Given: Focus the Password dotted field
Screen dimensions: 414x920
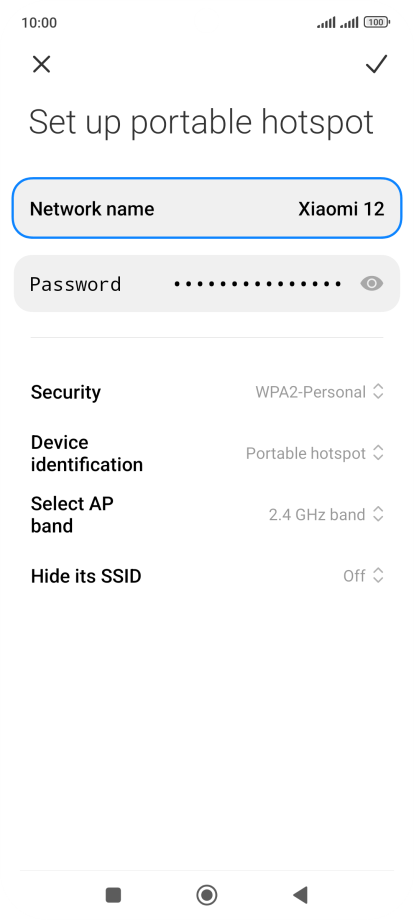Looking at the screenshot, I should pos(207,284).
